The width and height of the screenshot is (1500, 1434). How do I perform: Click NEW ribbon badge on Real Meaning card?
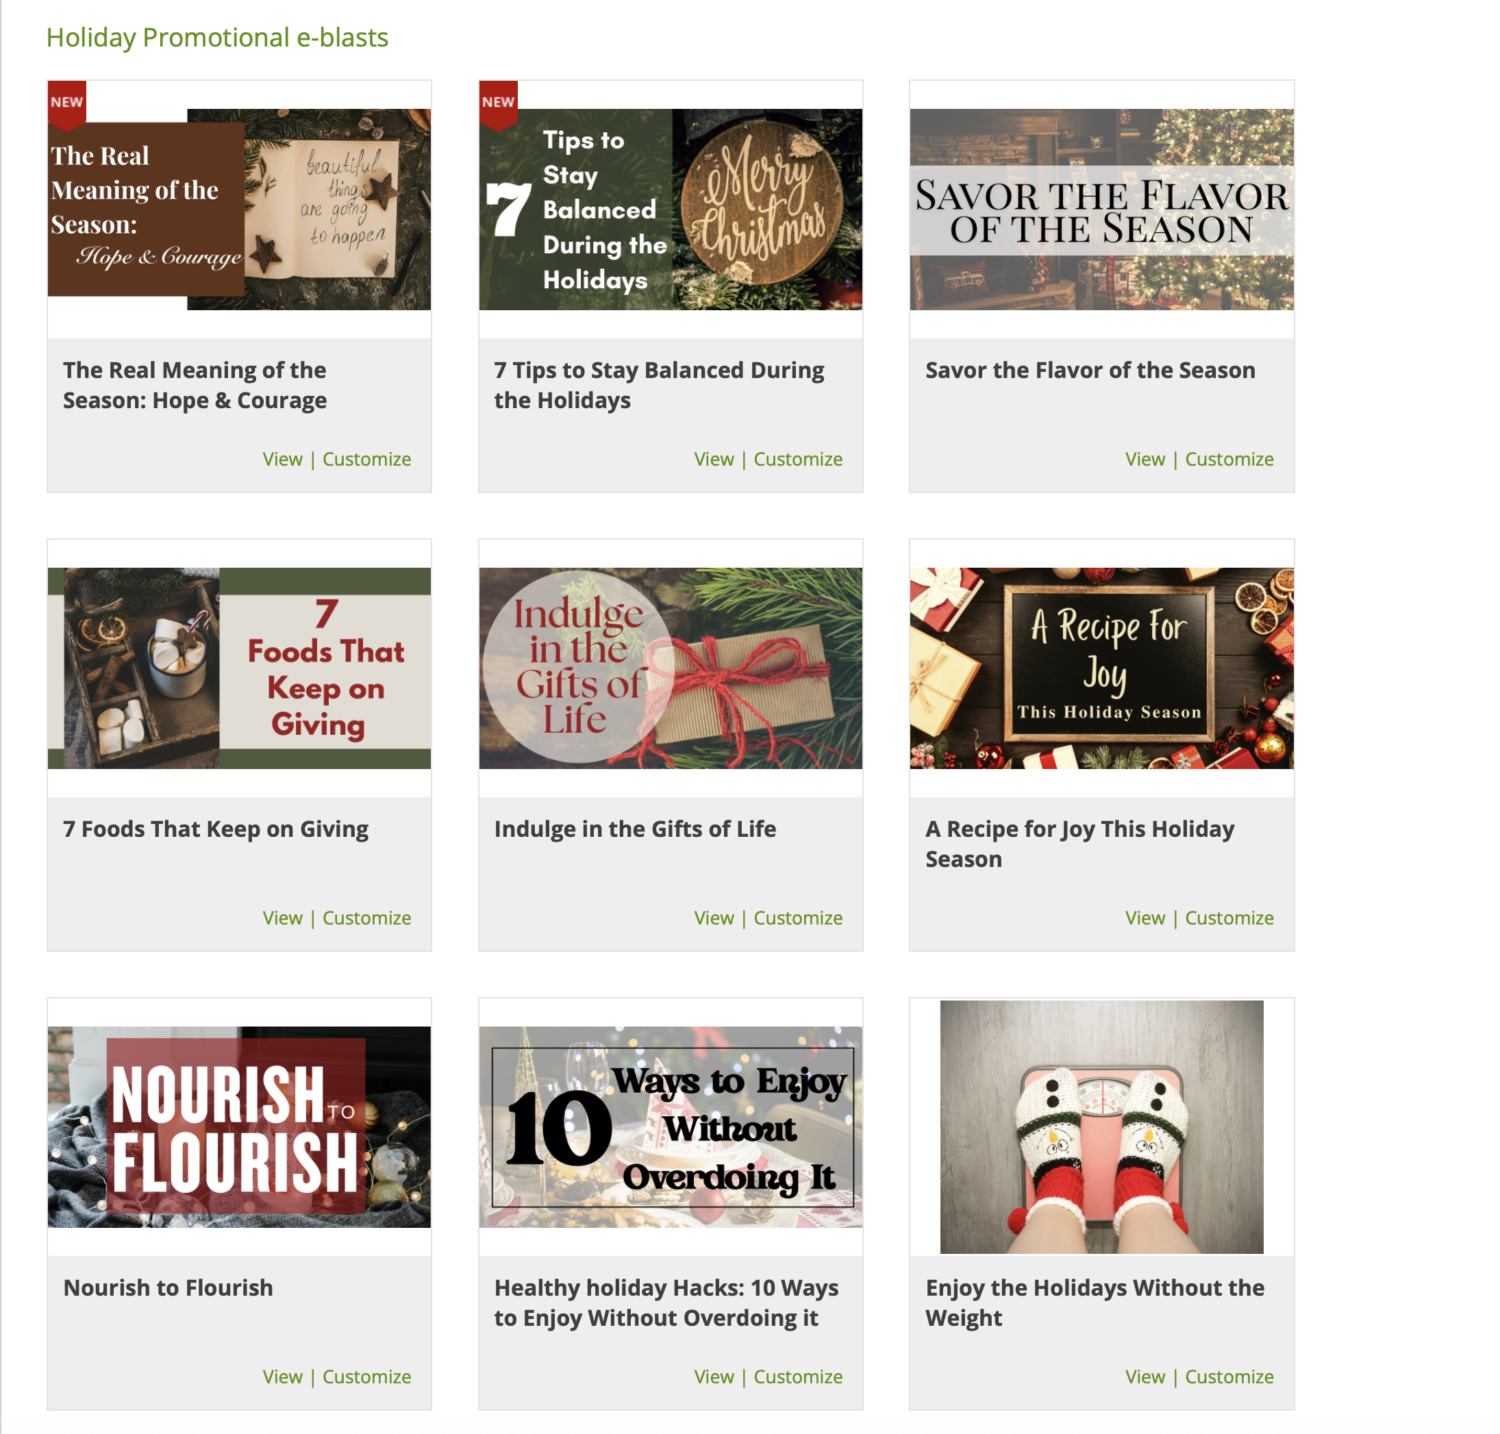67,105
